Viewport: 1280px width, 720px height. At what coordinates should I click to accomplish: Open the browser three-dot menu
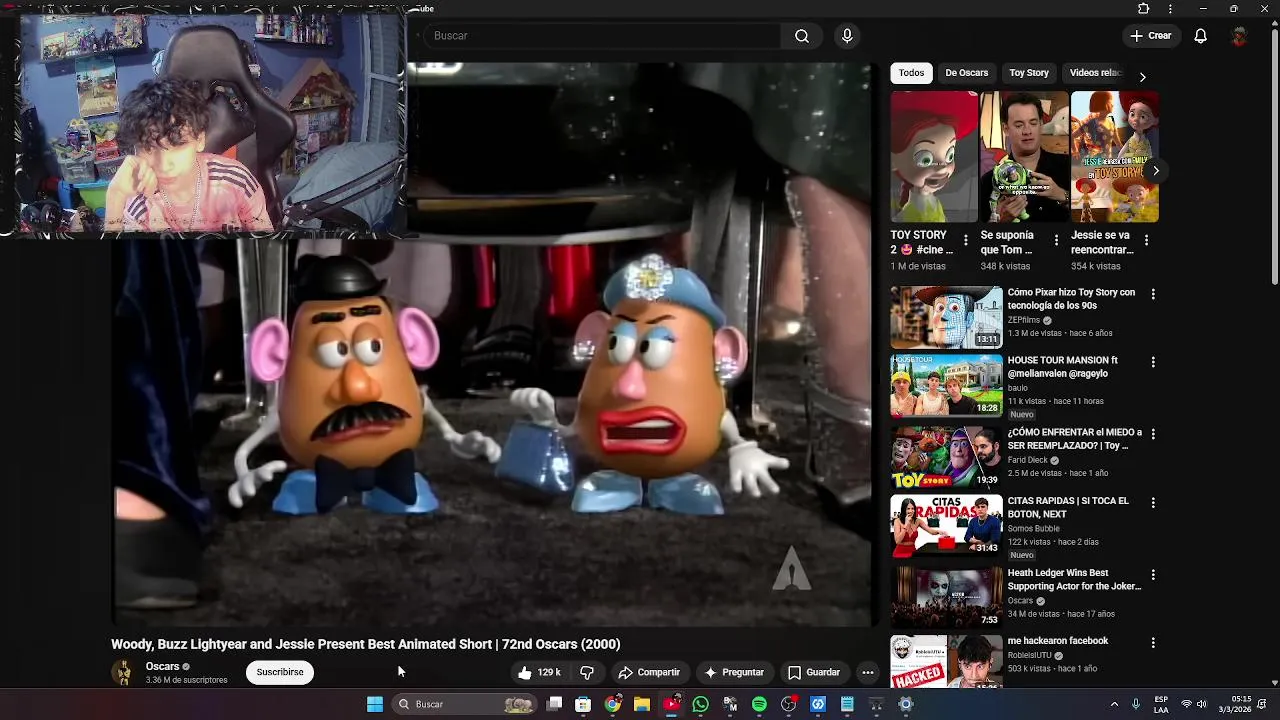click(1170, 9)
